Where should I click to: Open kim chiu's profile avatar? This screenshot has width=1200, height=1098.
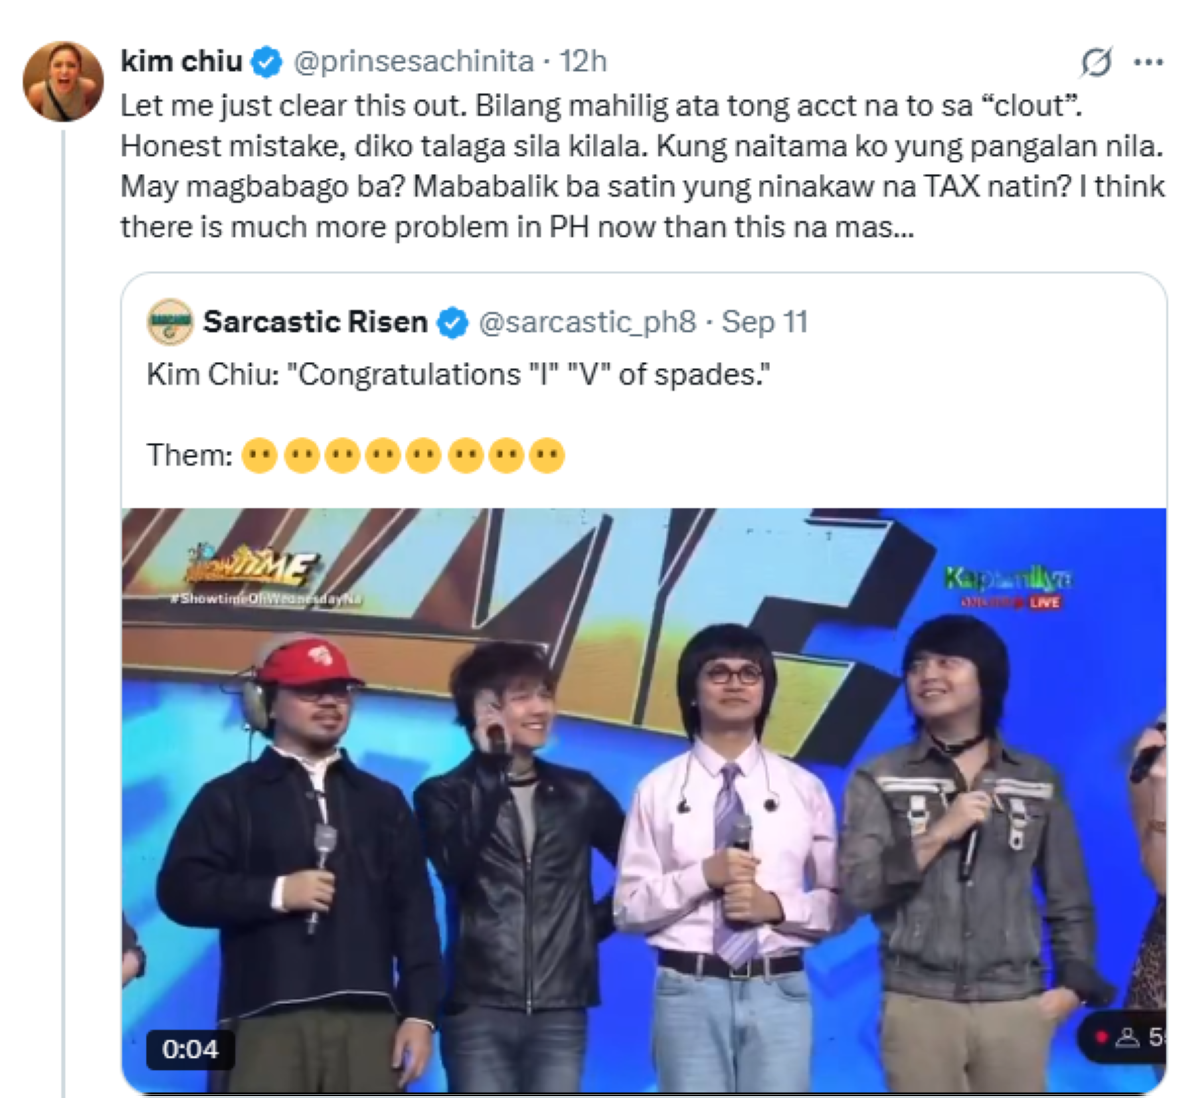coord(64,81)
